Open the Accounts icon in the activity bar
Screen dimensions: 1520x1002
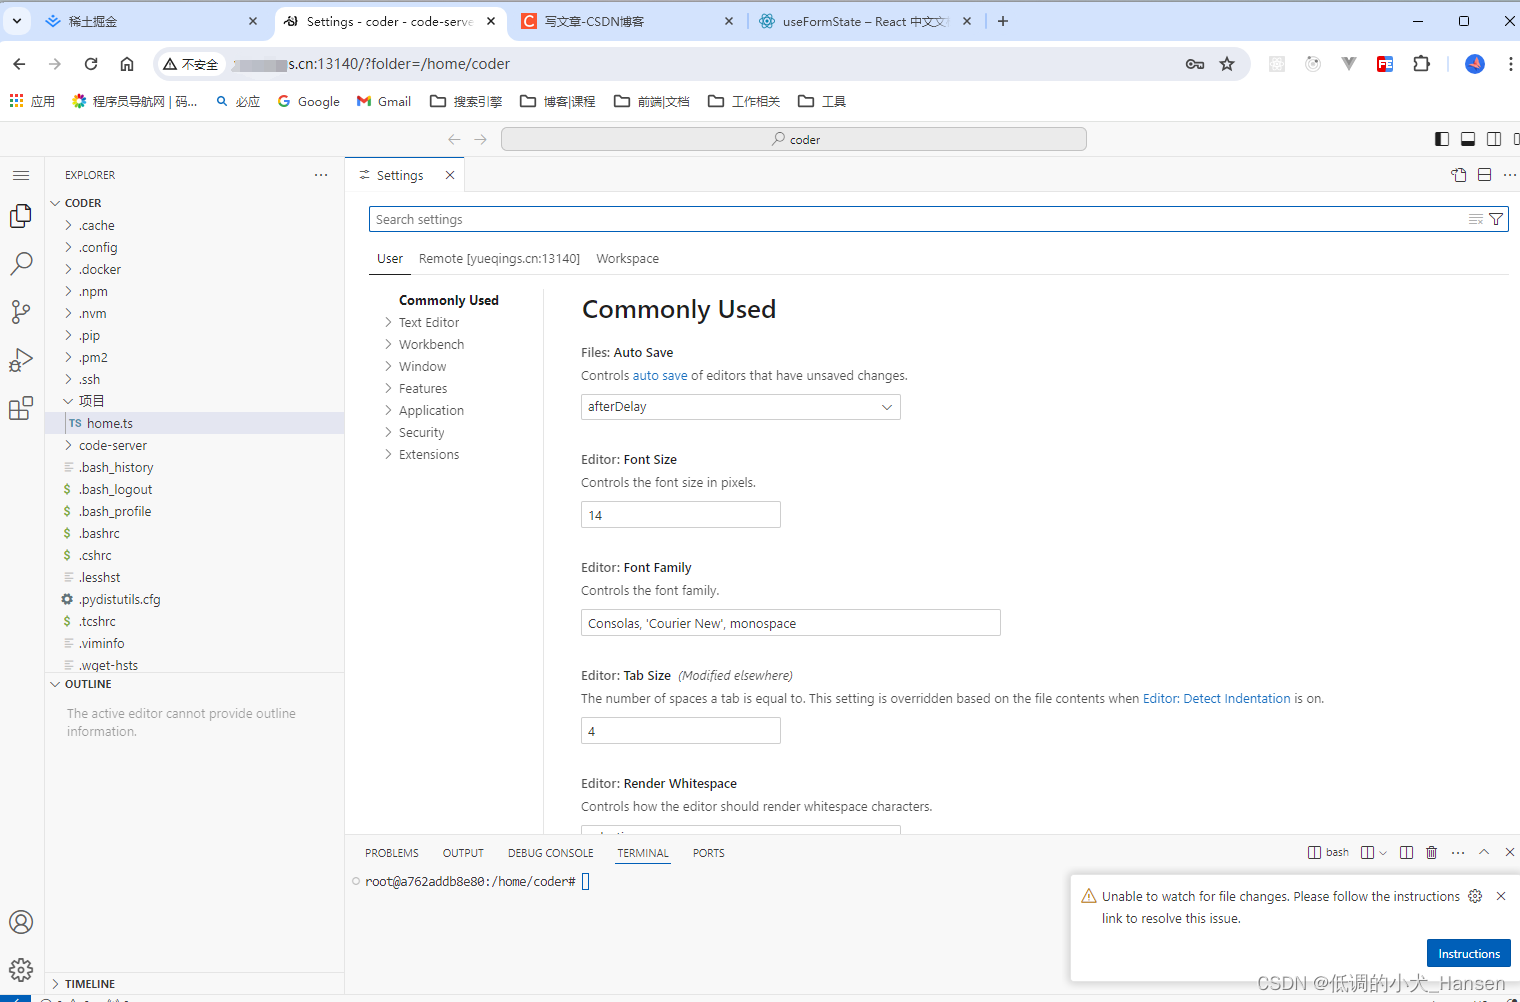coord(21,922)
